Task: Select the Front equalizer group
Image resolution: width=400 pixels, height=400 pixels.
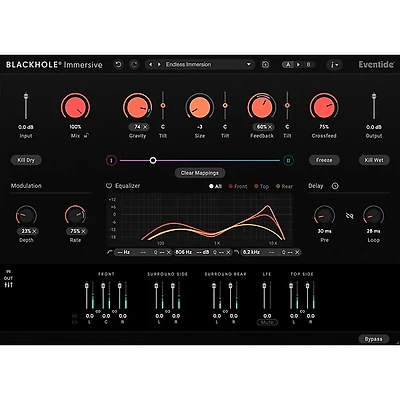Action: coord(238,186)
